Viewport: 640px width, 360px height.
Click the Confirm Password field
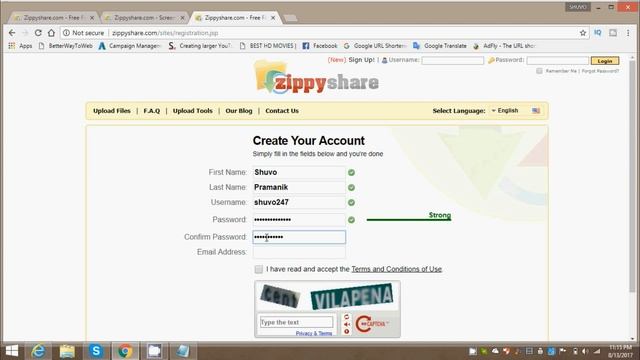299,237
